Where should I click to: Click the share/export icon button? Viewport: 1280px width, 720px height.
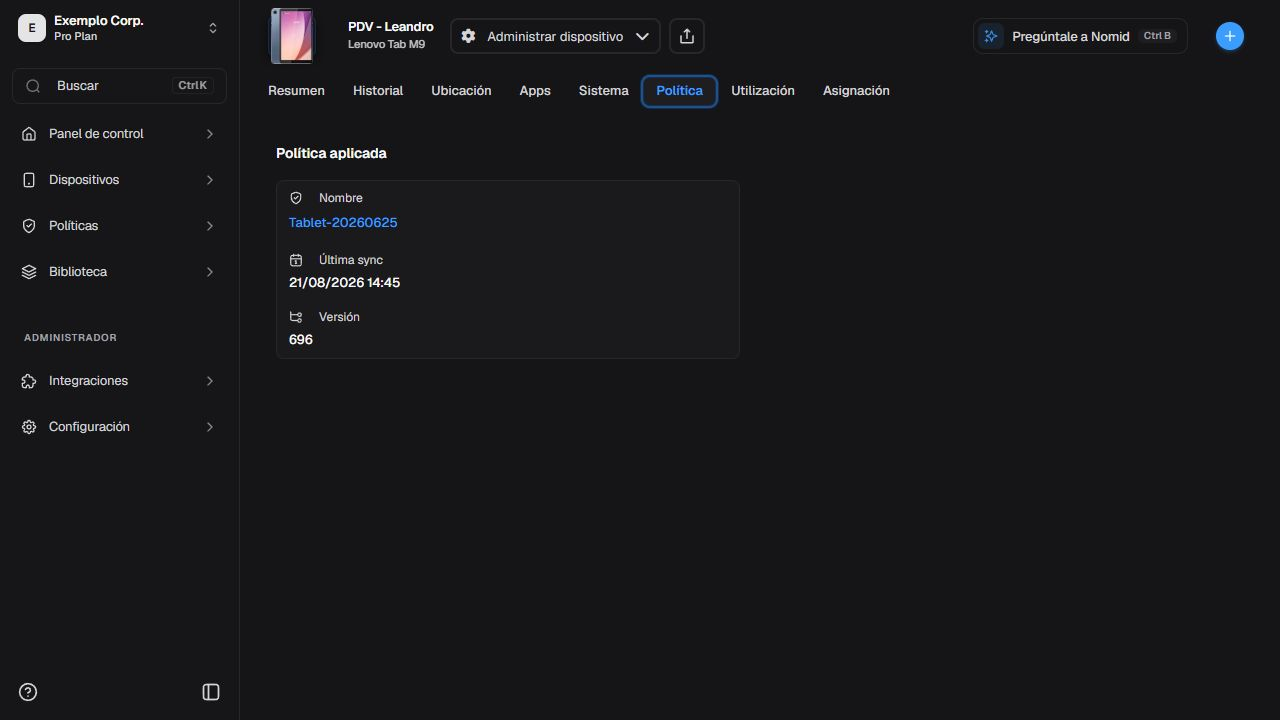[x=687, y=36]
